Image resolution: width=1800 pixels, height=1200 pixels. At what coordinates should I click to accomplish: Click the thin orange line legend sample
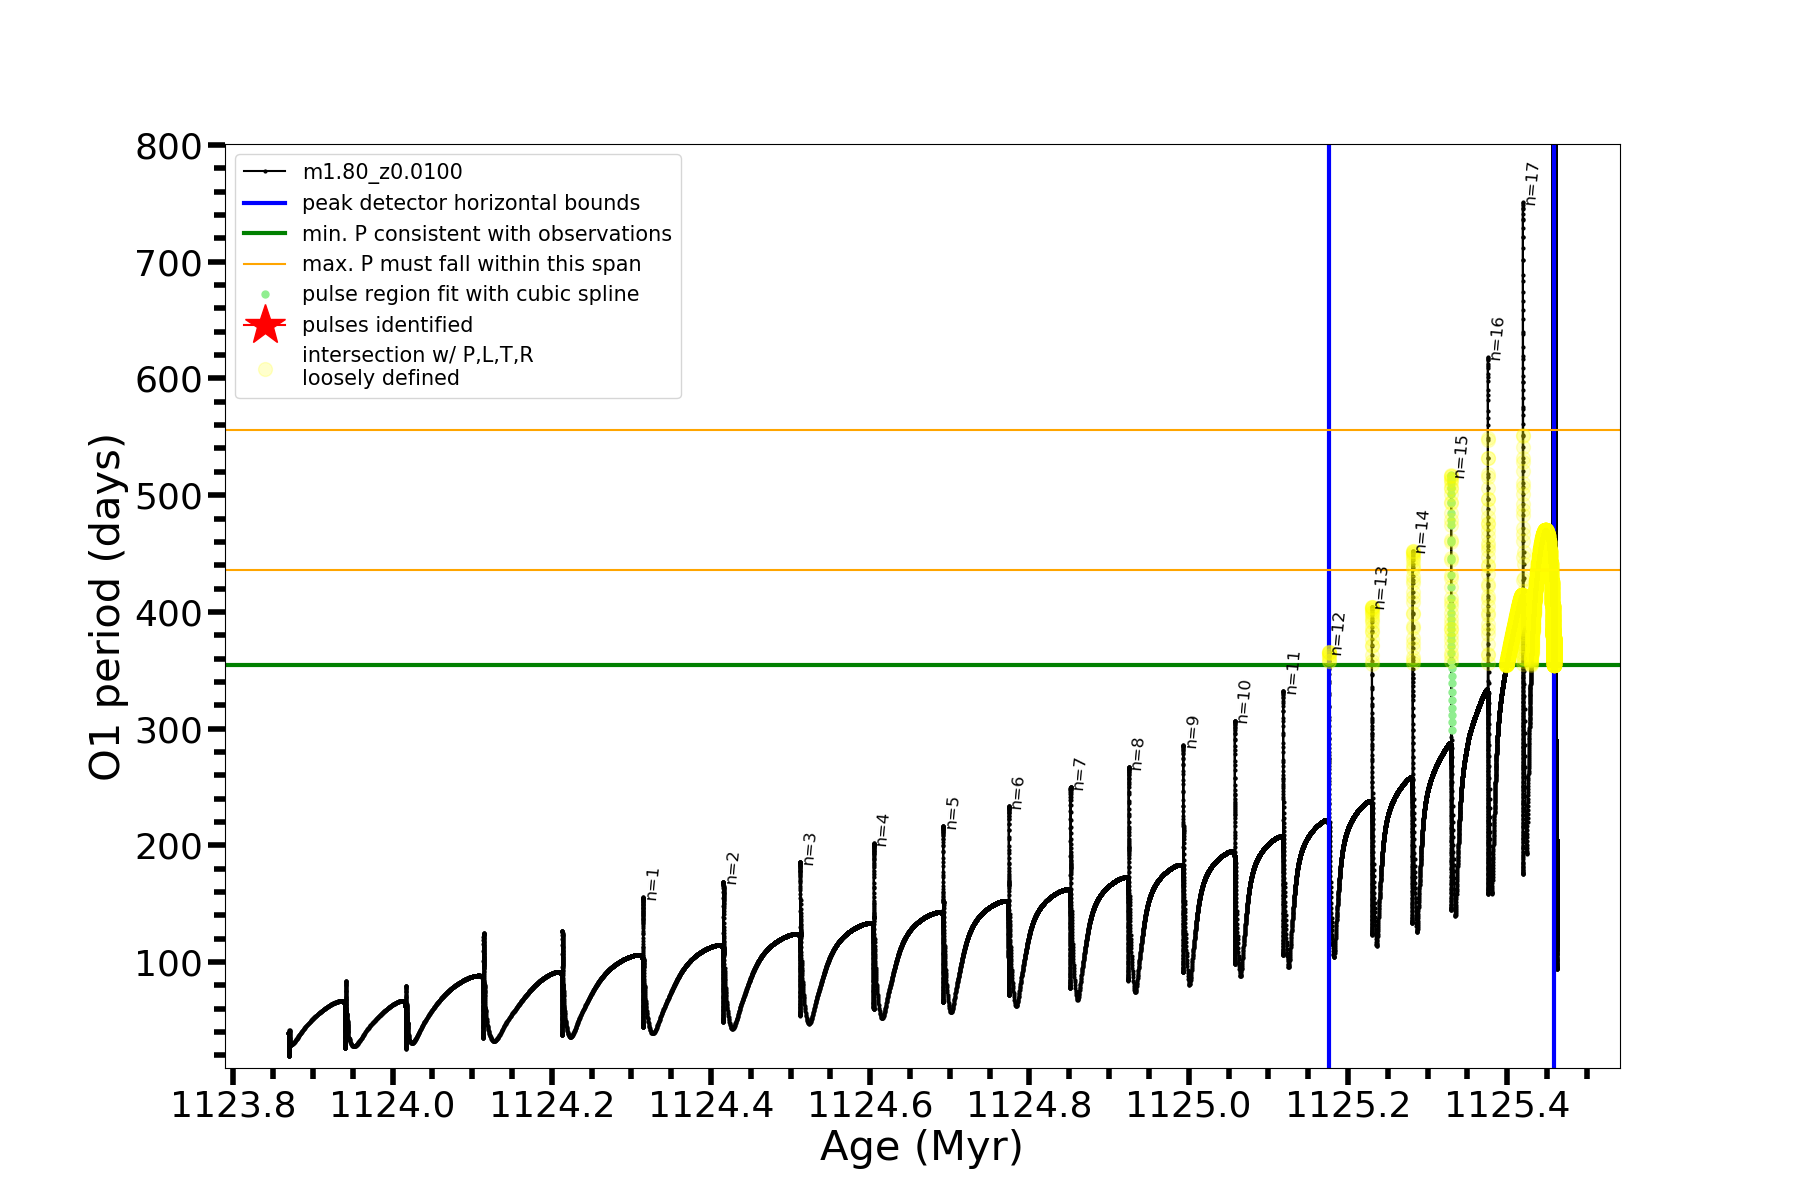click(265, 264)
